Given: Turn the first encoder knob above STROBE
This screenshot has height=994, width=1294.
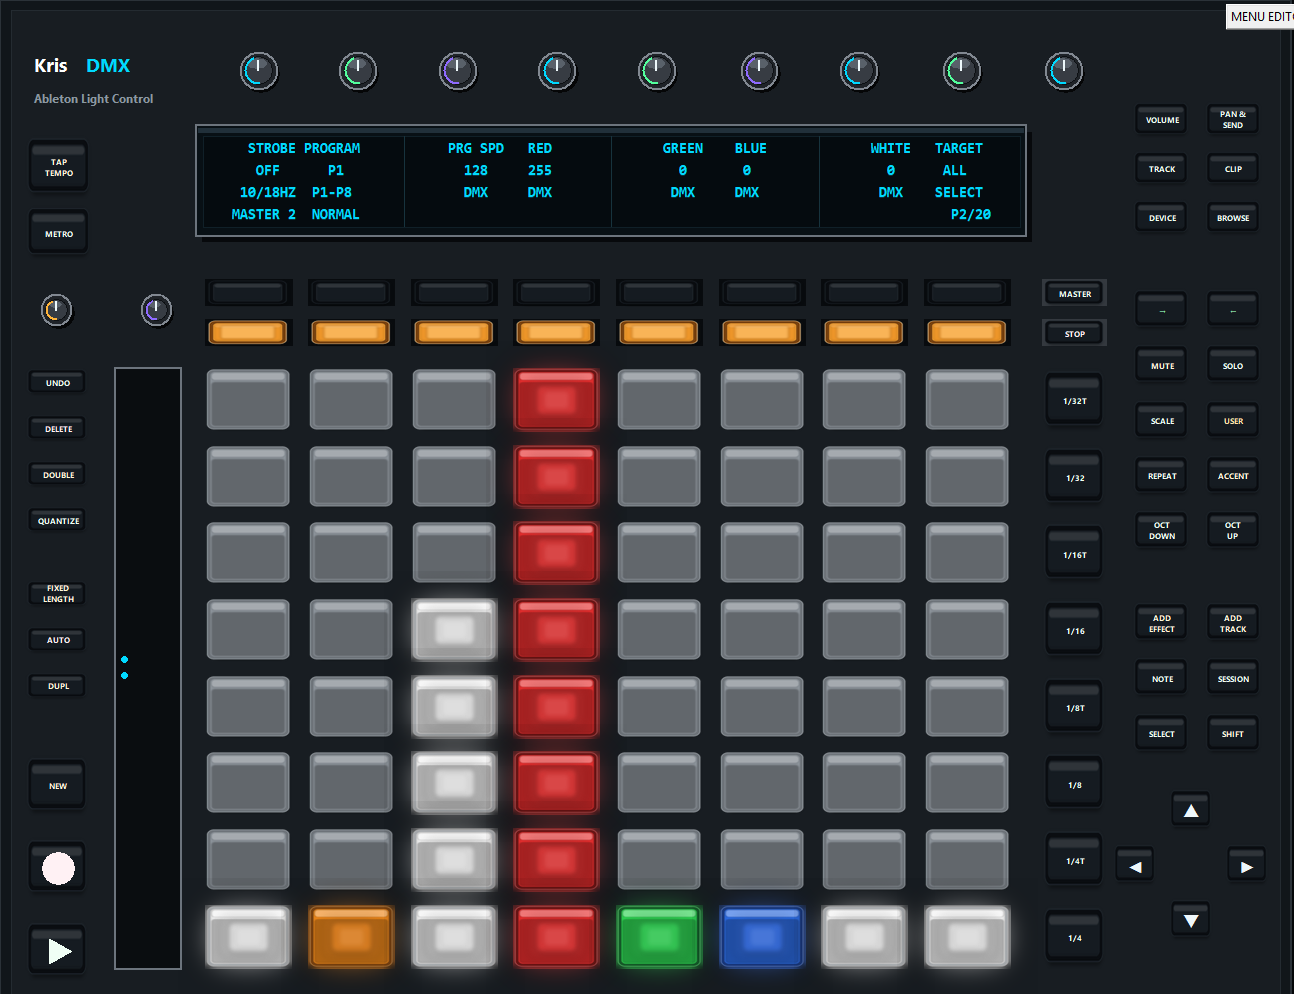Looking at the screenshot, I should (259, 71).
